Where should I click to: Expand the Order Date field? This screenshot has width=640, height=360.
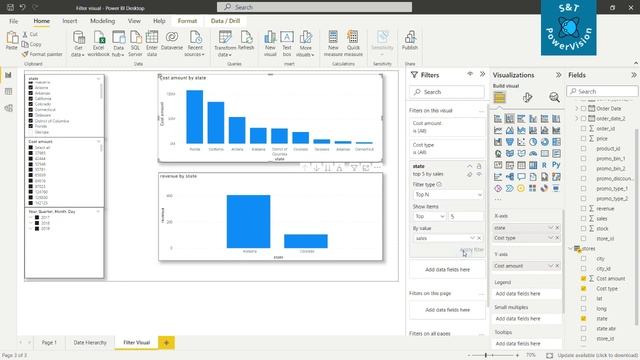pyautogui.click(x=577, y=109)
